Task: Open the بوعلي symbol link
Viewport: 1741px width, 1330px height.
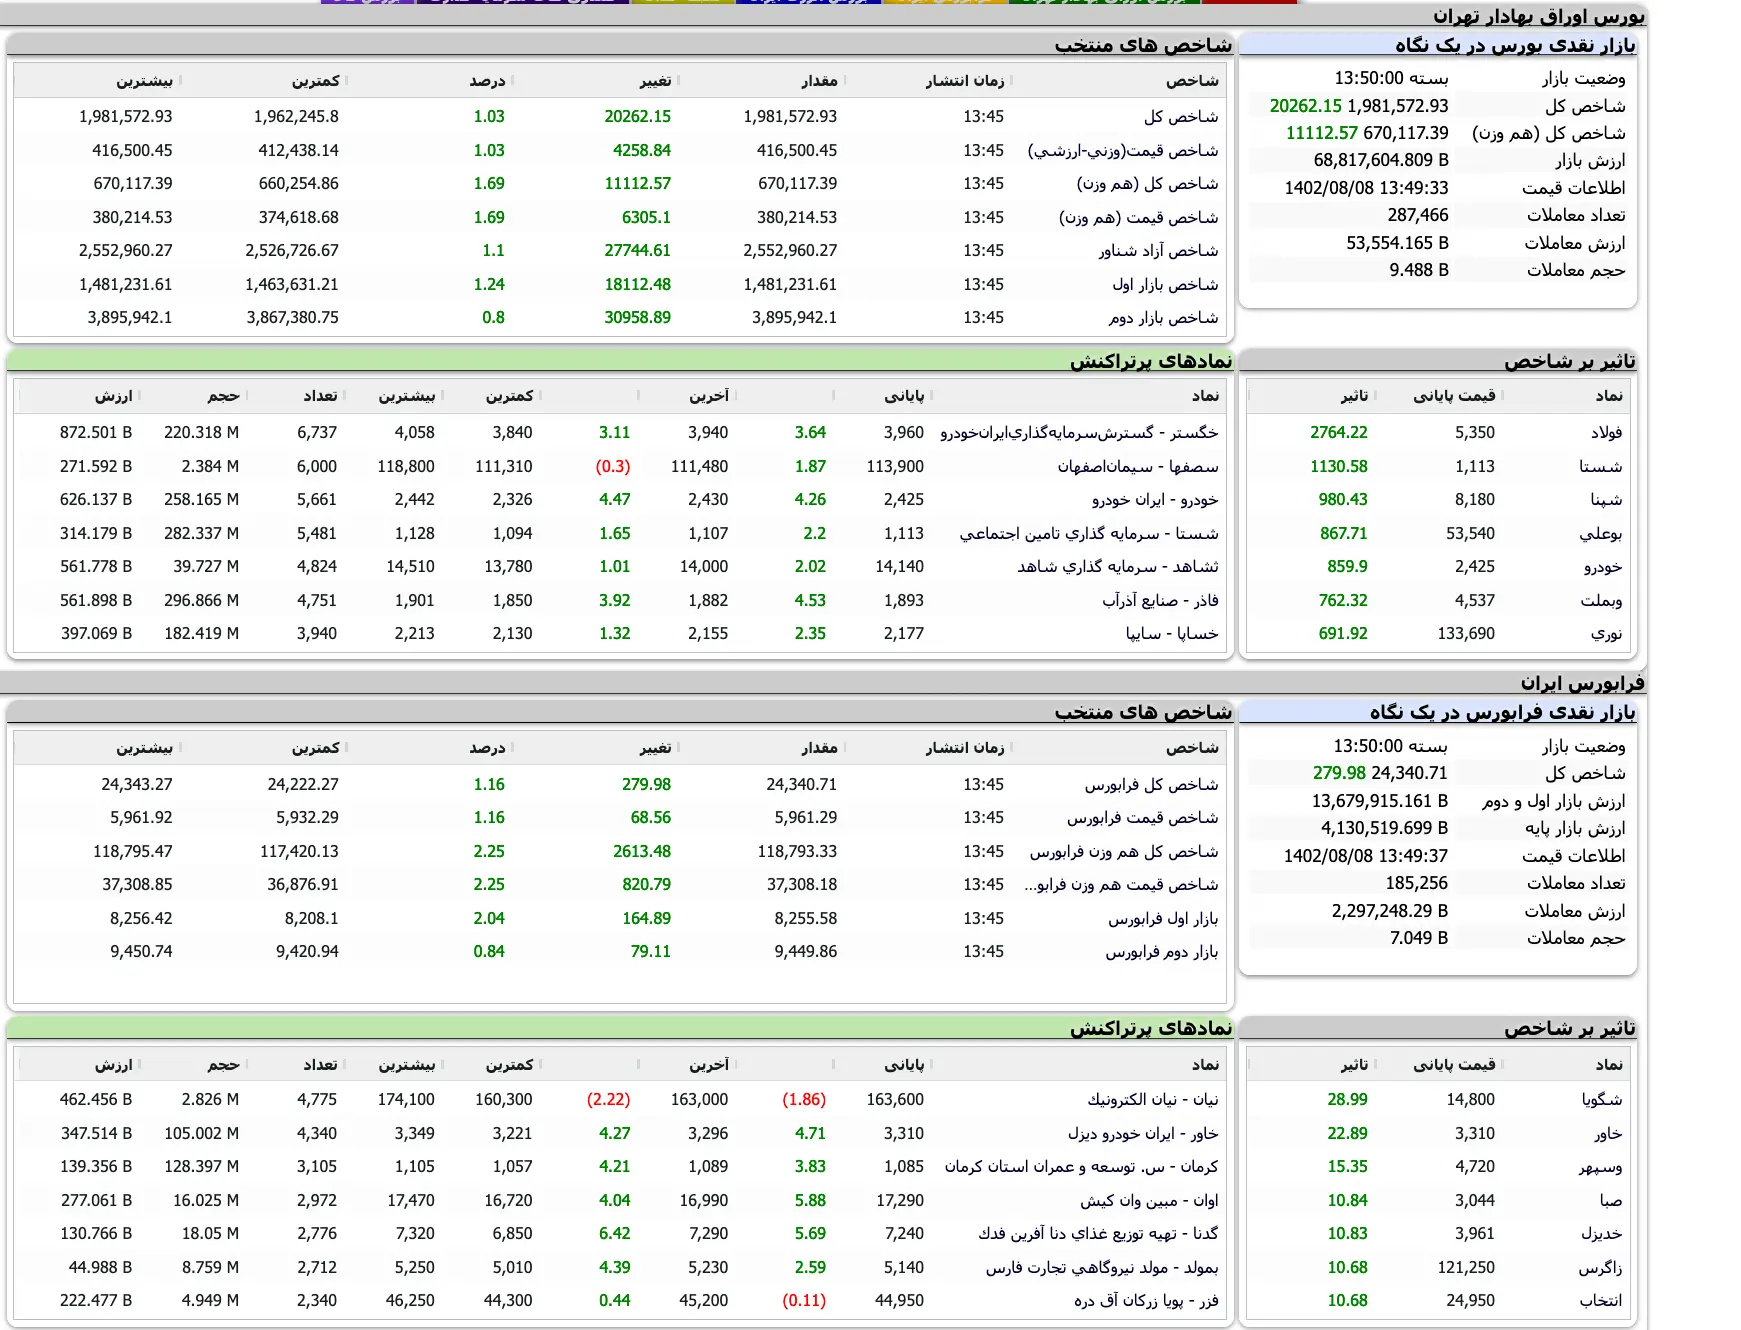Action: coord(1601,534)
